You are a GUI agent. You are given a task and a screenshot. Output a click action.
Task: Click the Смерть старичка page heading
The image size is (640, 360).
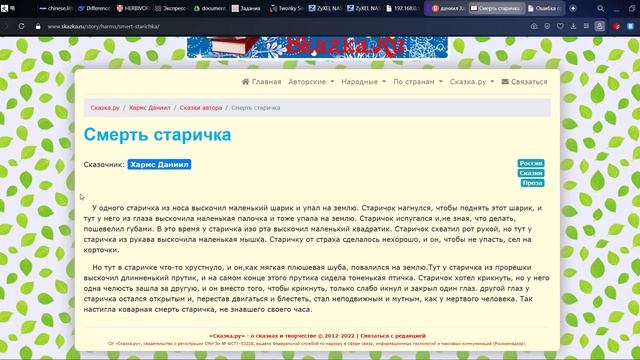click(x=157, y=135)
